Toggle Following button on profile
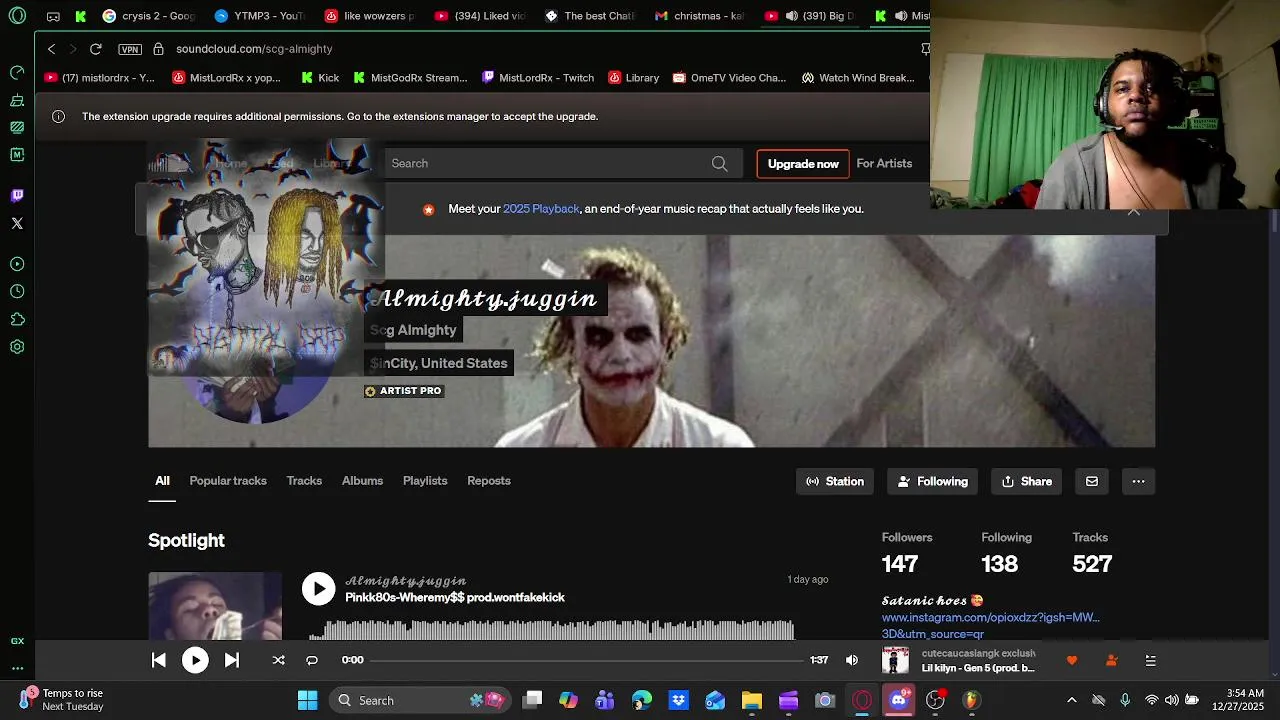 click(933, 481)
